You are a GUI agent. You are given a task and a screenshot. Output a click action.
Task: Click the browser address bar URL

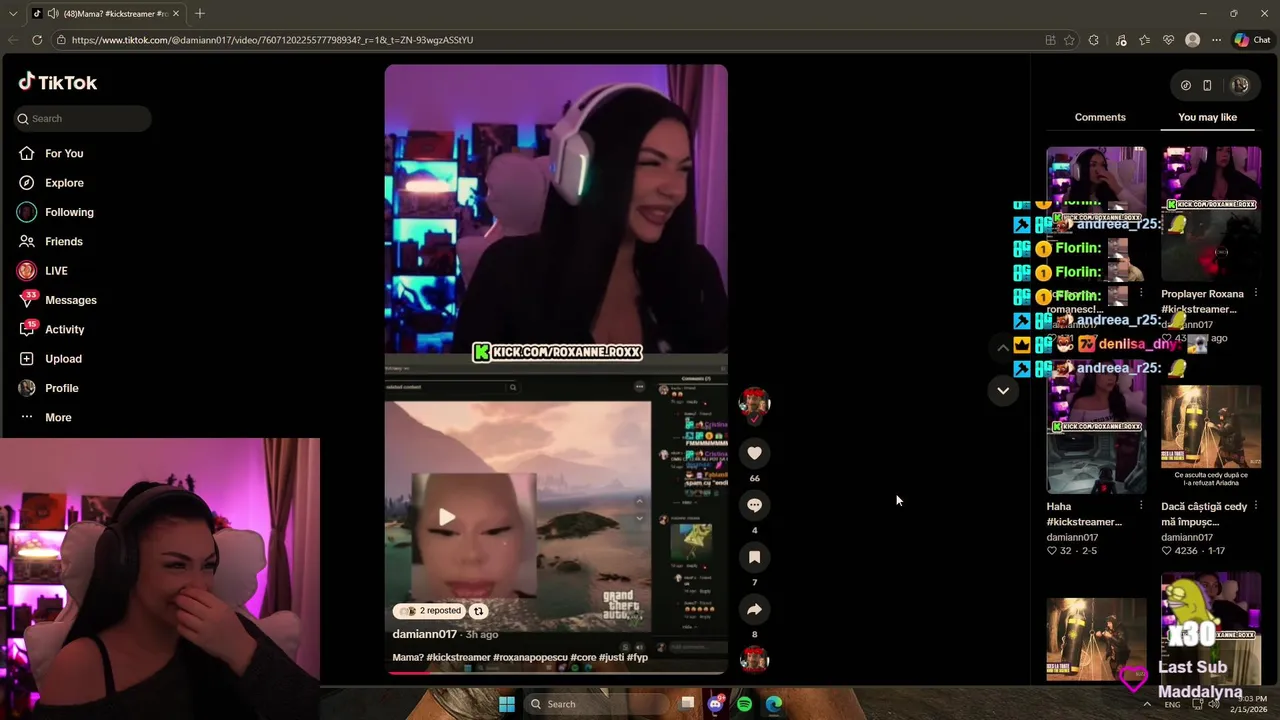[x=272, y=40]
